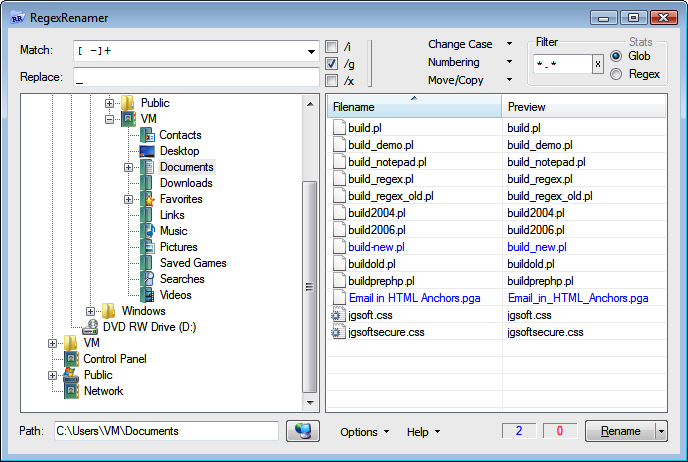Click the Network icon in folder tree
The height and width of the screenshot is (462, 688).
71,391
